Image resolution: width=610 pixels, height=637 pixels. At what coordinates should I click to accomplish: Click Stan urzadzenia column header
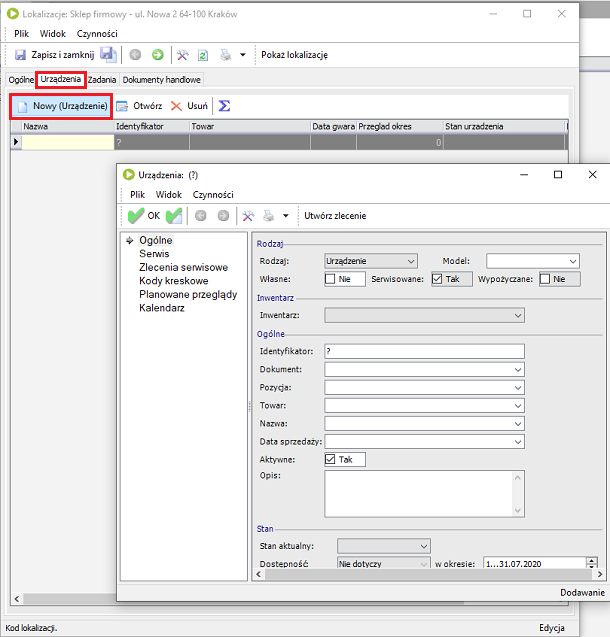click(x=504, y=126)
